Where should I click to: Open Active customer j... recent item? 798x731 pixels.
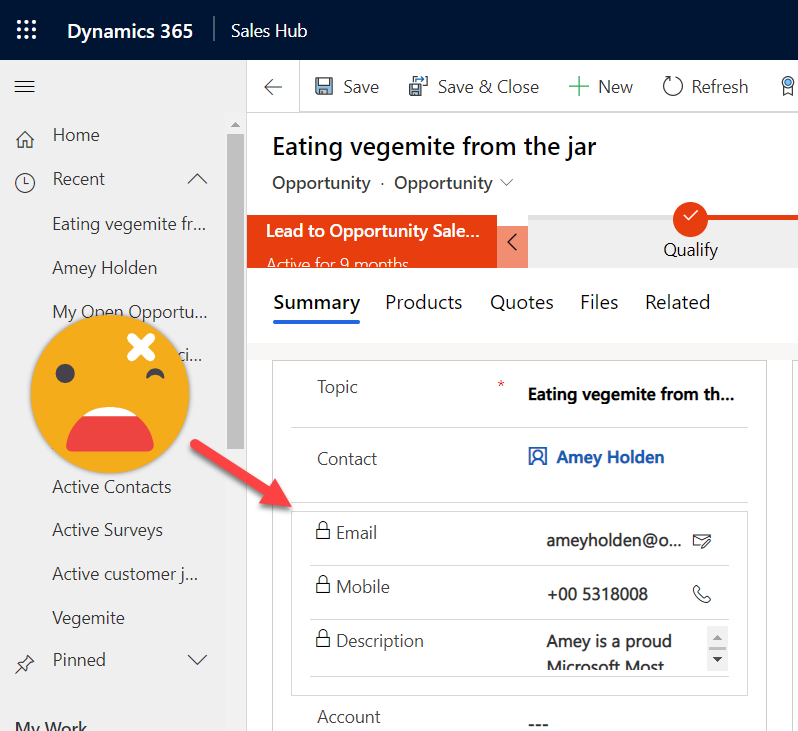coord(125,574)
